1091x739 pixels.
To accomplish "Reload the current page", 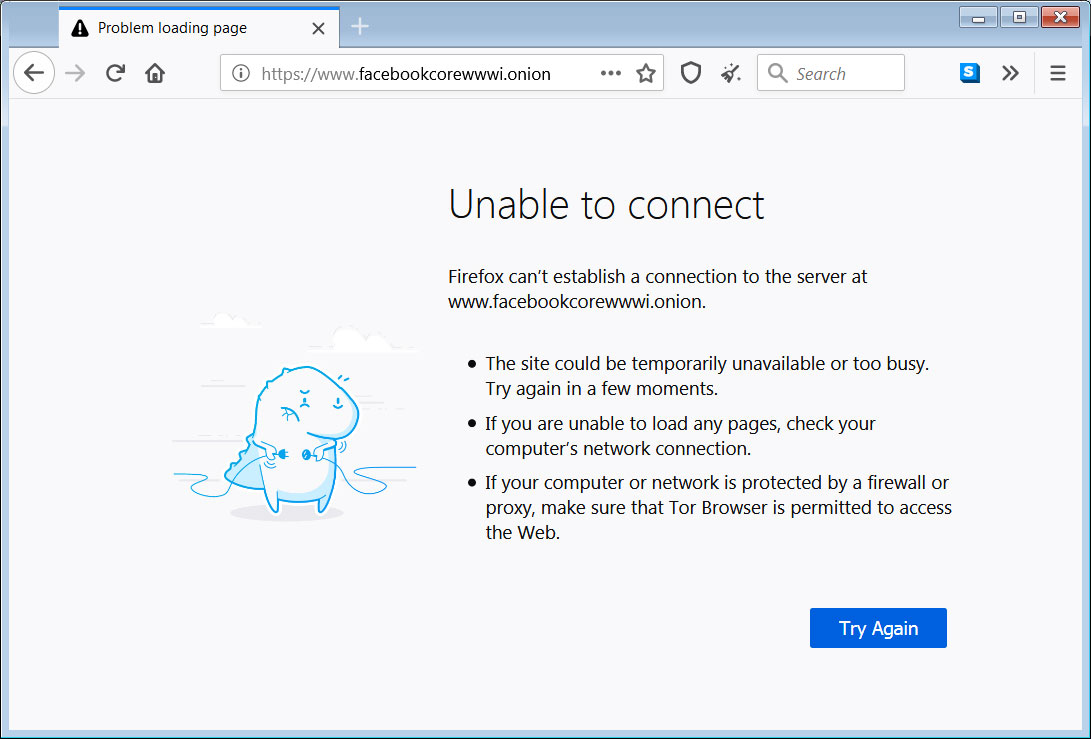I will [116, 73].
